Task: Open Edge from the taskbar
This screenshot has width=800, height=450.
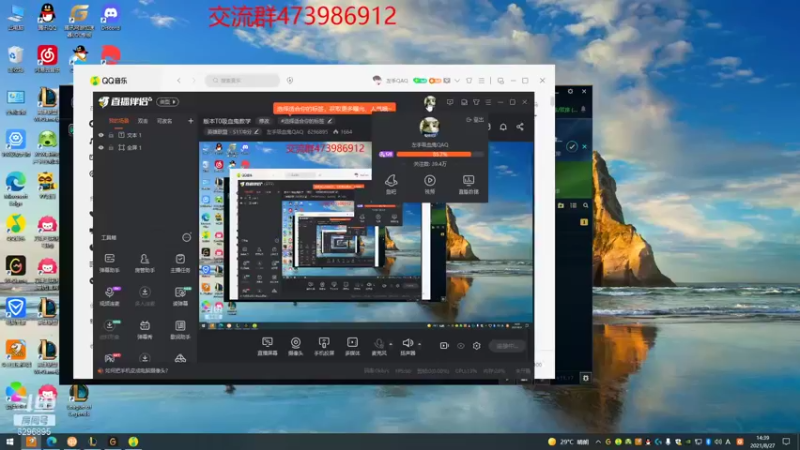Action: pyautogui.click(x=52, y=441)
